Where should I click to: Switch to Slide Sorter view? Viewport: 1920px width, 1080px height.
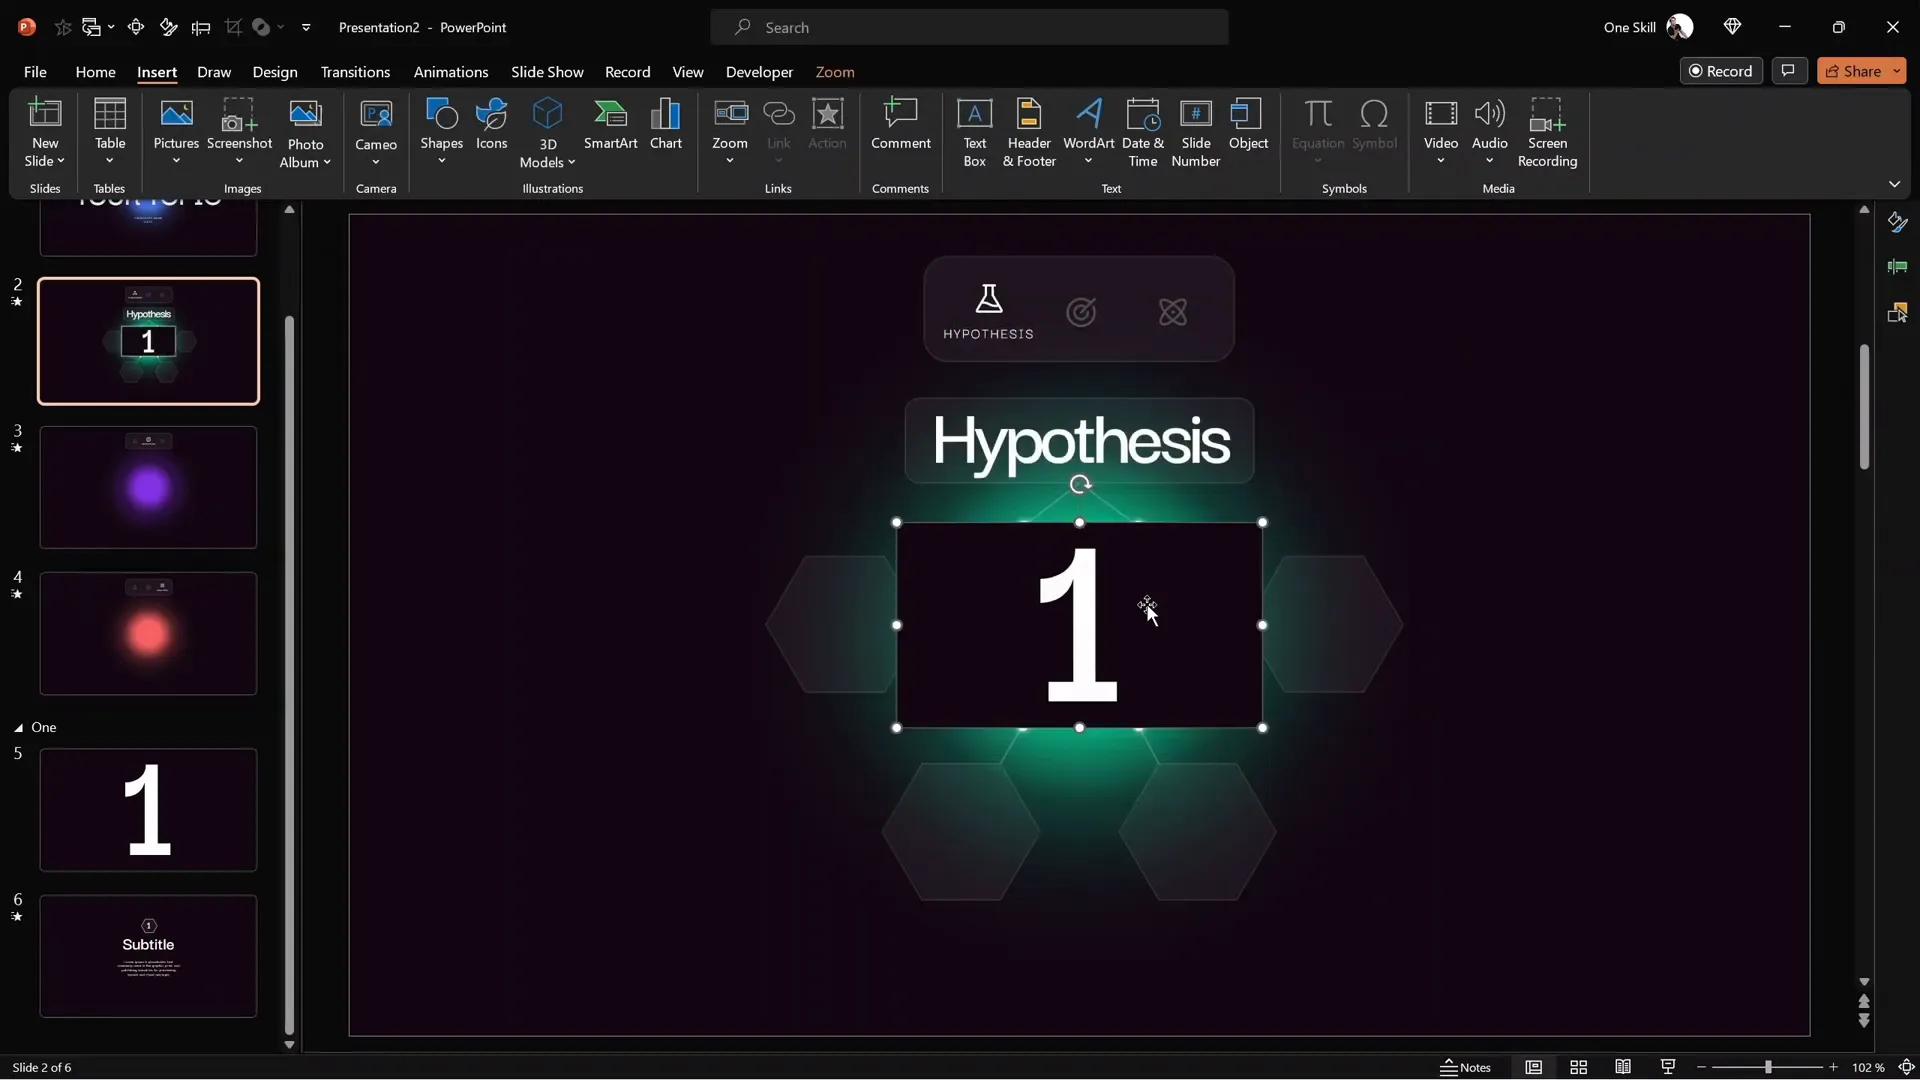[x=1578, y=1067]
